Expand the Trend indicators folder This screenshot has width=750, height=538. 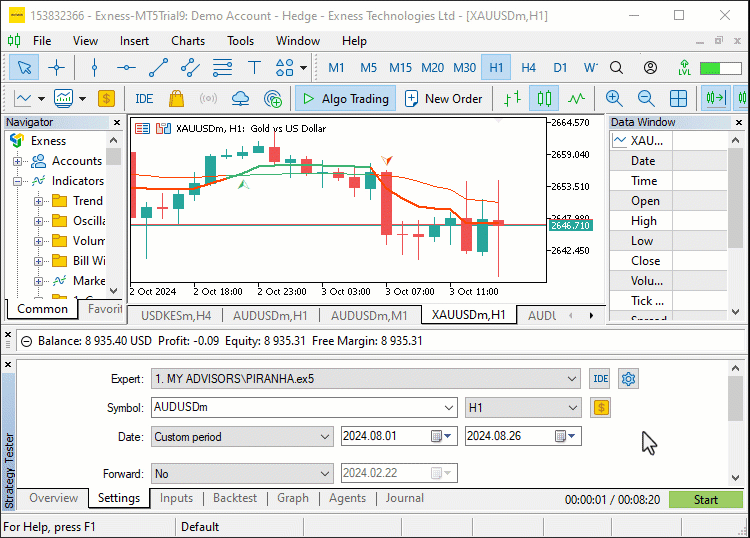click(x=38, y=201)
